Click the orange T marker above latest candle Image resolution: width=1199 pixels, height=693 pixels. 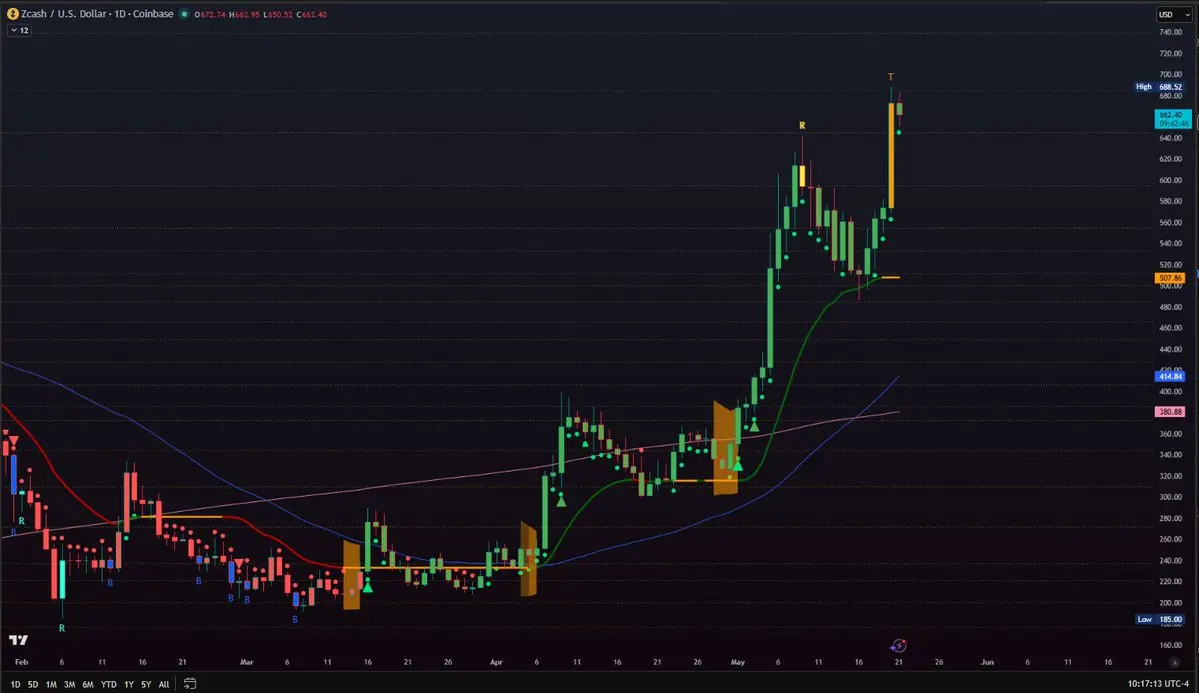tap(891, 77)
